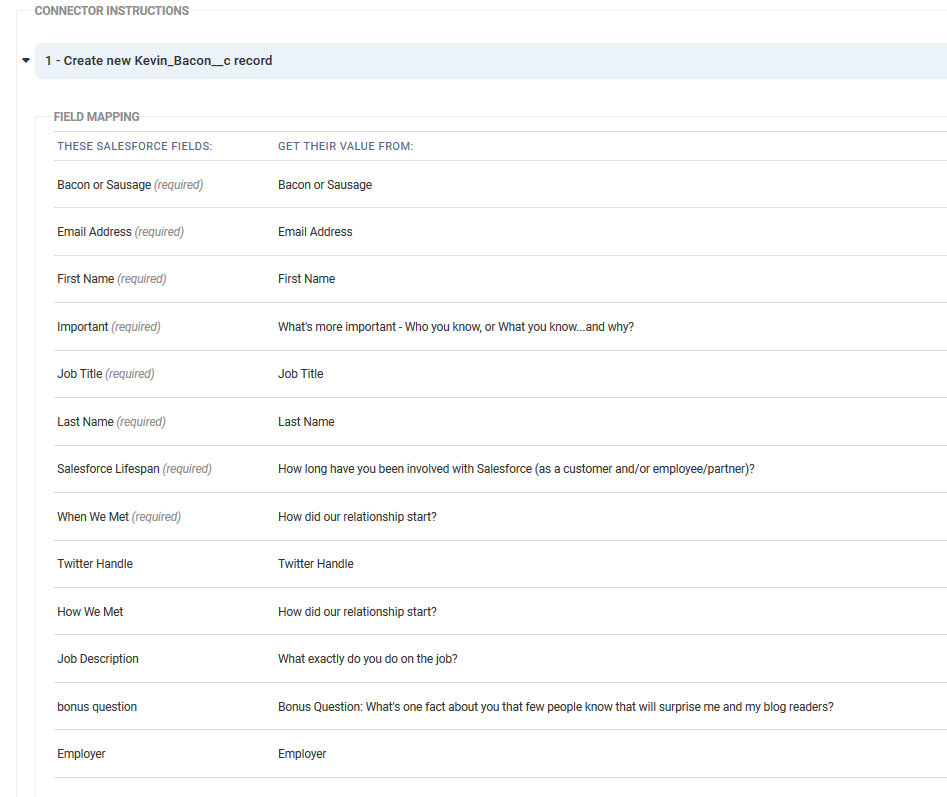
Task: Select the Twitter Handle Salesforce field
Action: (95, 564)
